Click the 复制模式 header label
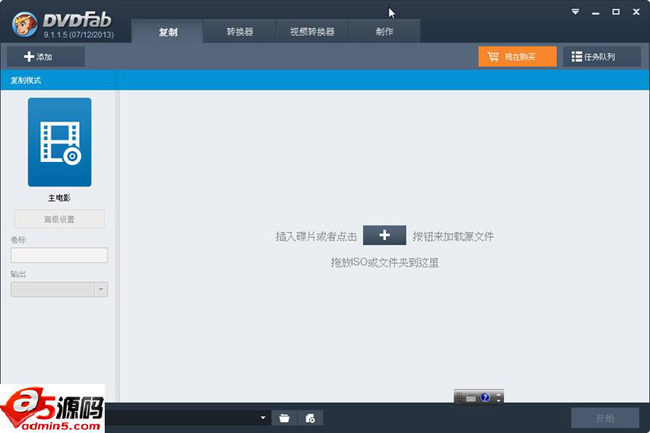 pyautogui.click(x=26, y=80)
